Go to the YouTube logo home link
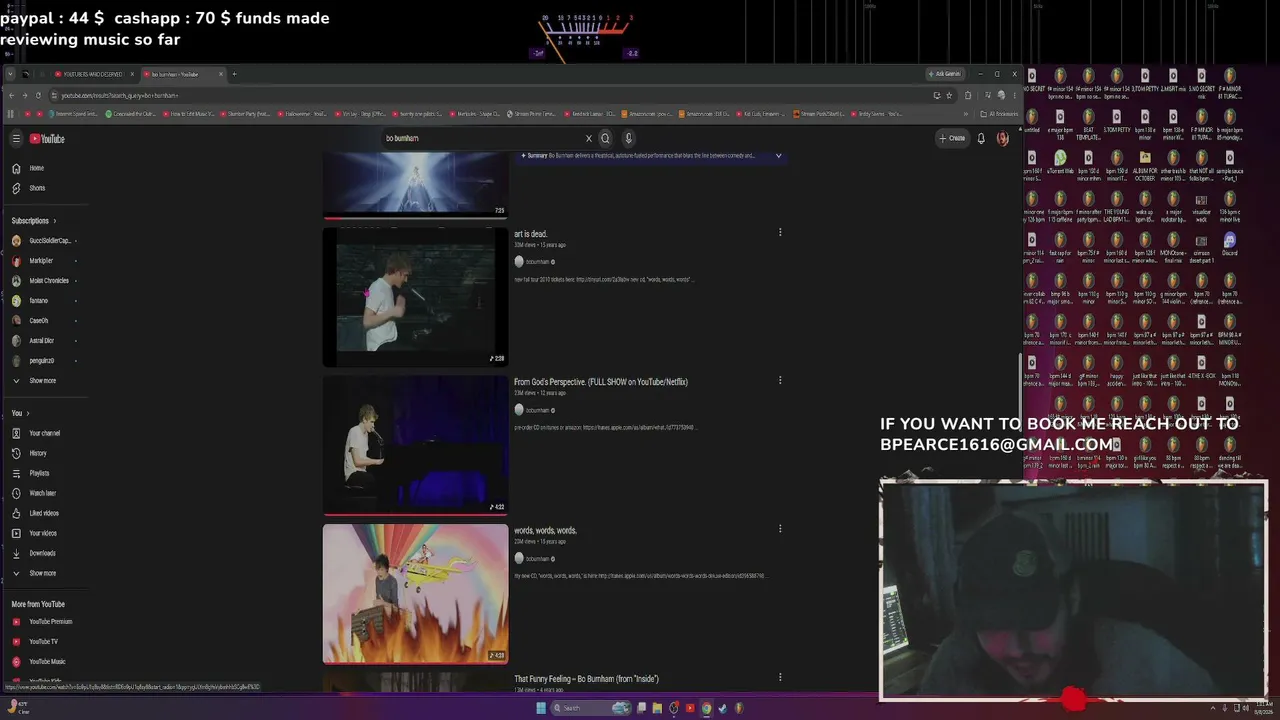 tap(47, 139)
